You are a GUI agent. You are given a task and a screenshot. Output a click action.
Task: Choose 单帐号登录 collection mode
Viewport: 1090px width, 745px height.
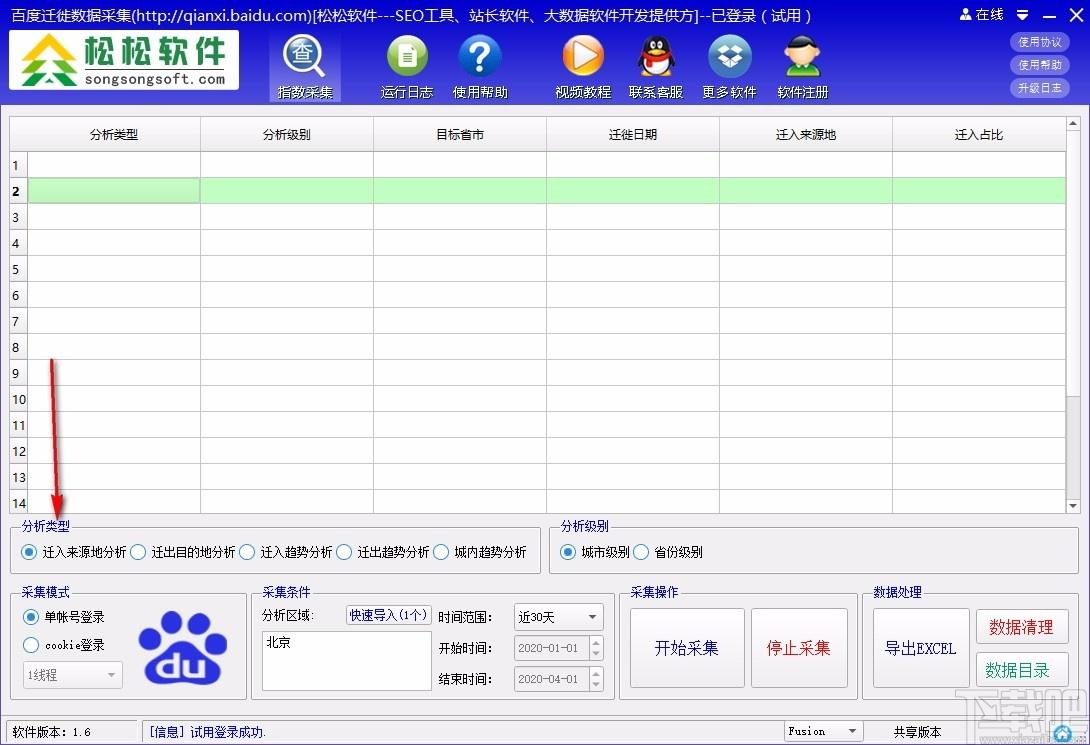click(64, 616)
